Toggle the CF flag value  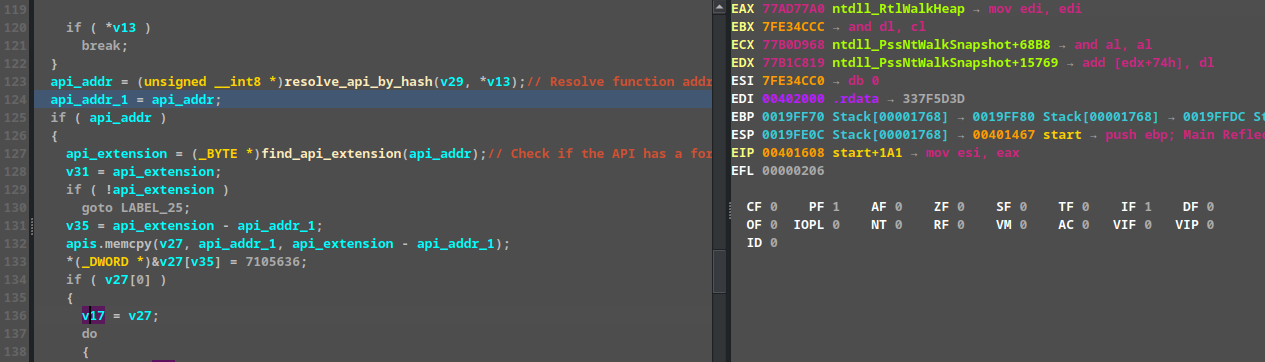pos(774,207)
